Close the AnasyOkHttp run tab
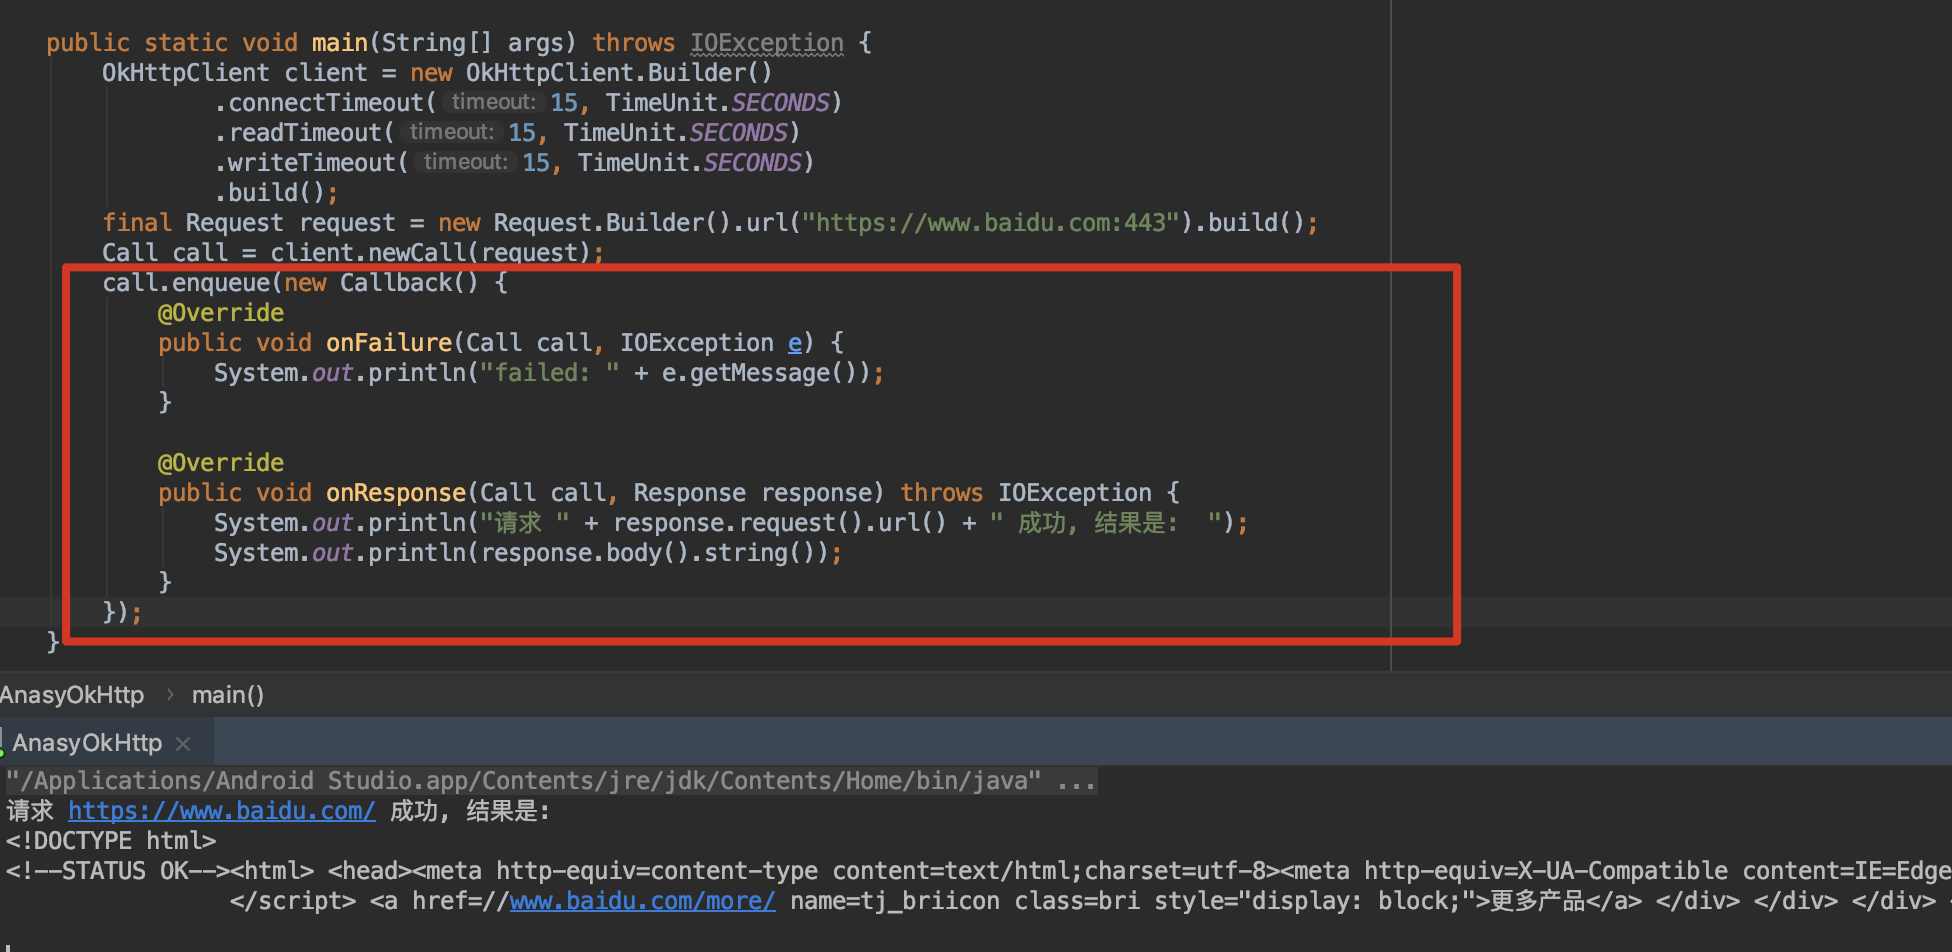 point(183,743)
